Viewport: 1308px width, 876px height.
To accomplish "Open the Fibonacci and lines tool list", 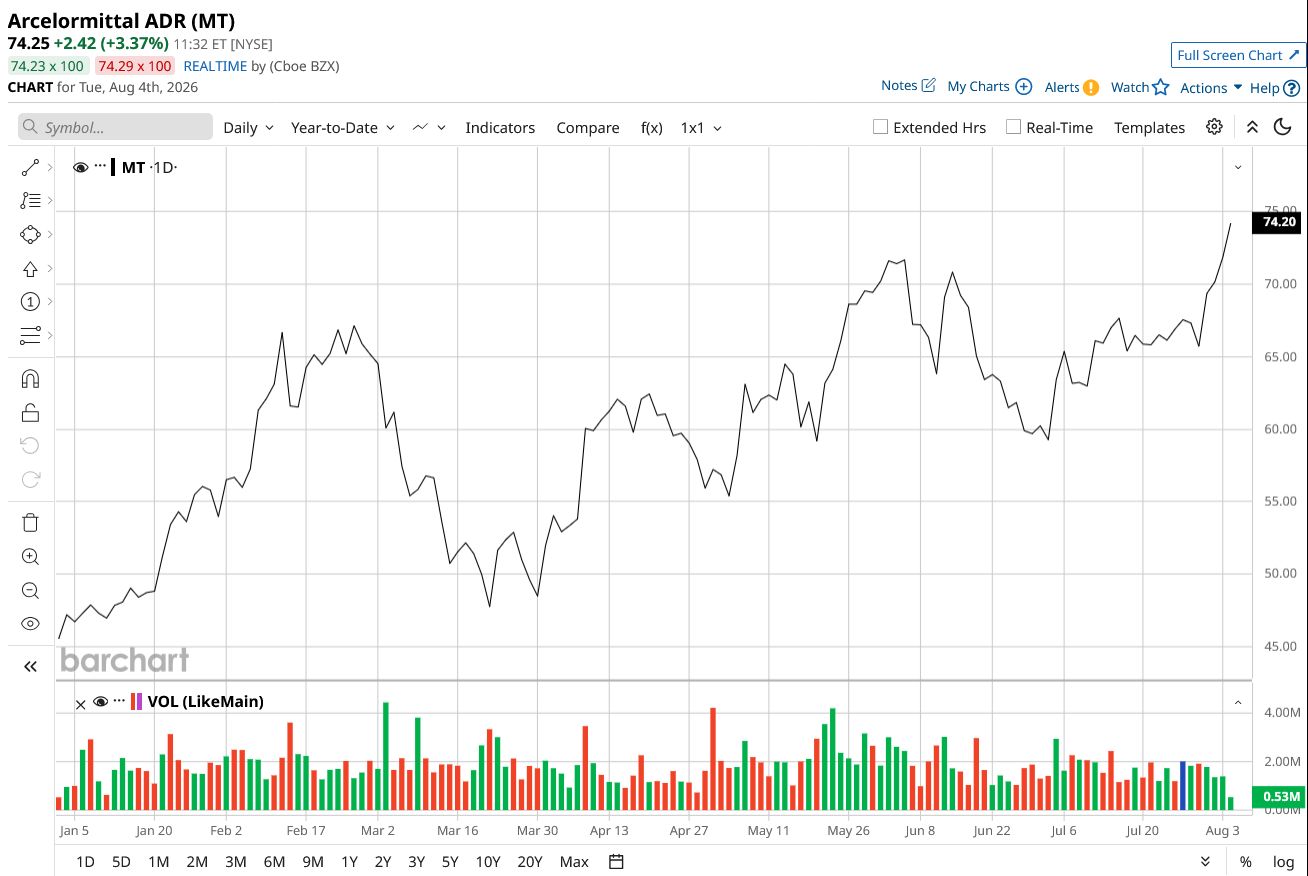I will point(30,201).
